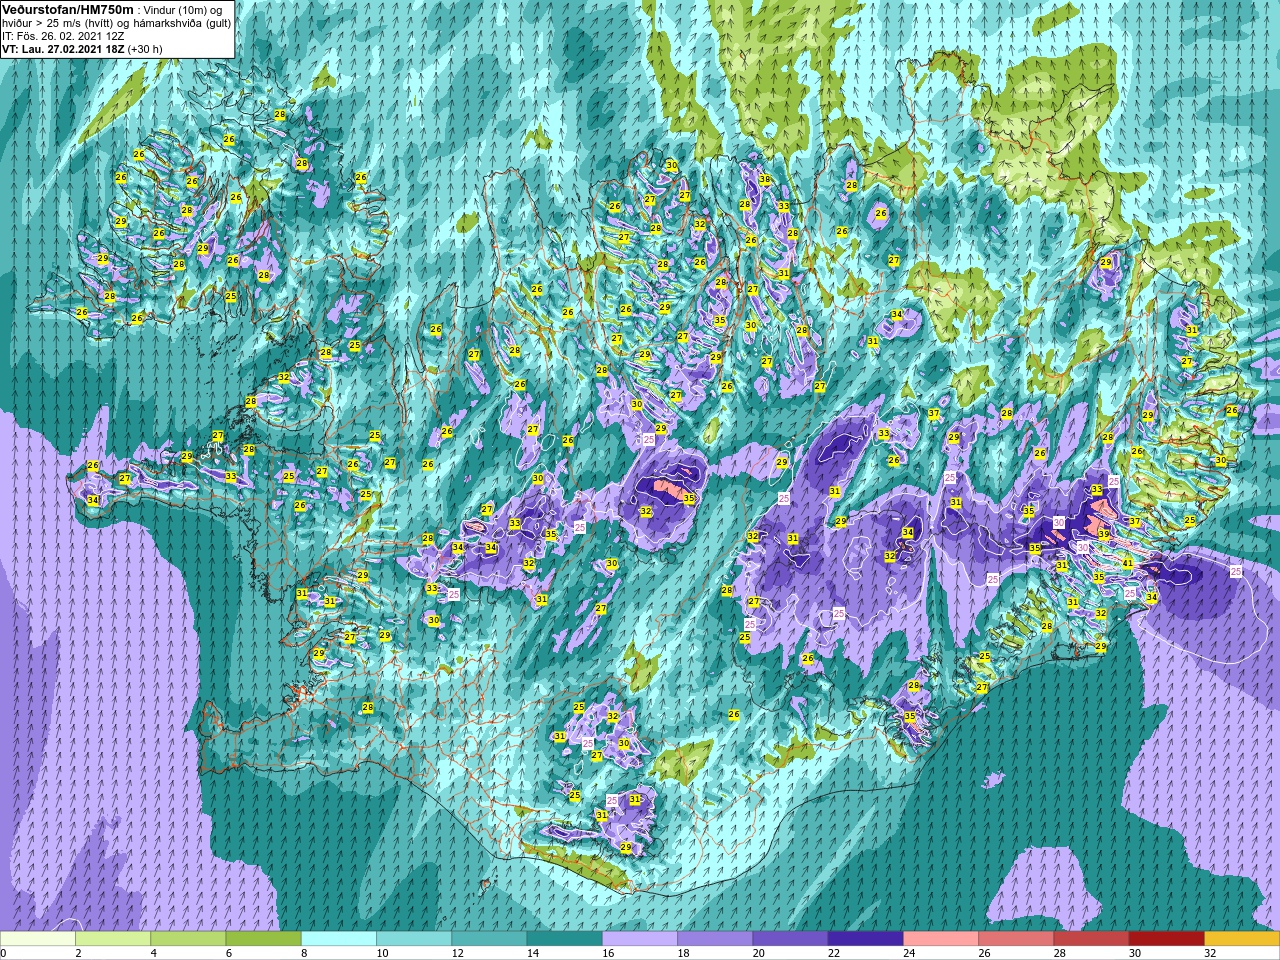Click the scale tick label 8
1280x960 pixels.
click(303, 953)
